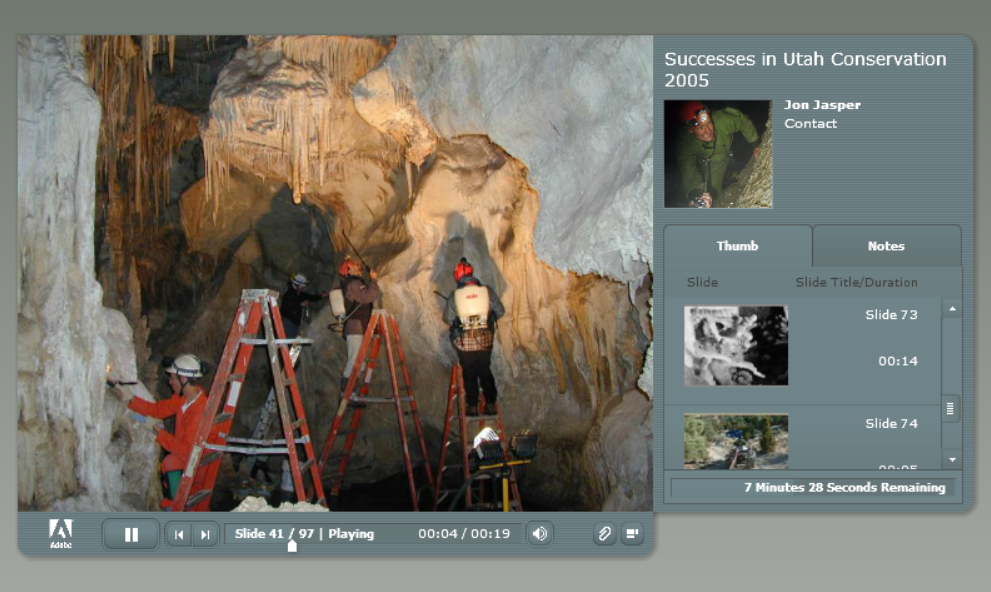This screenshot has height=592, width=991.
Task: Open attachments with the paperclip icon
Action: [604, 534]
